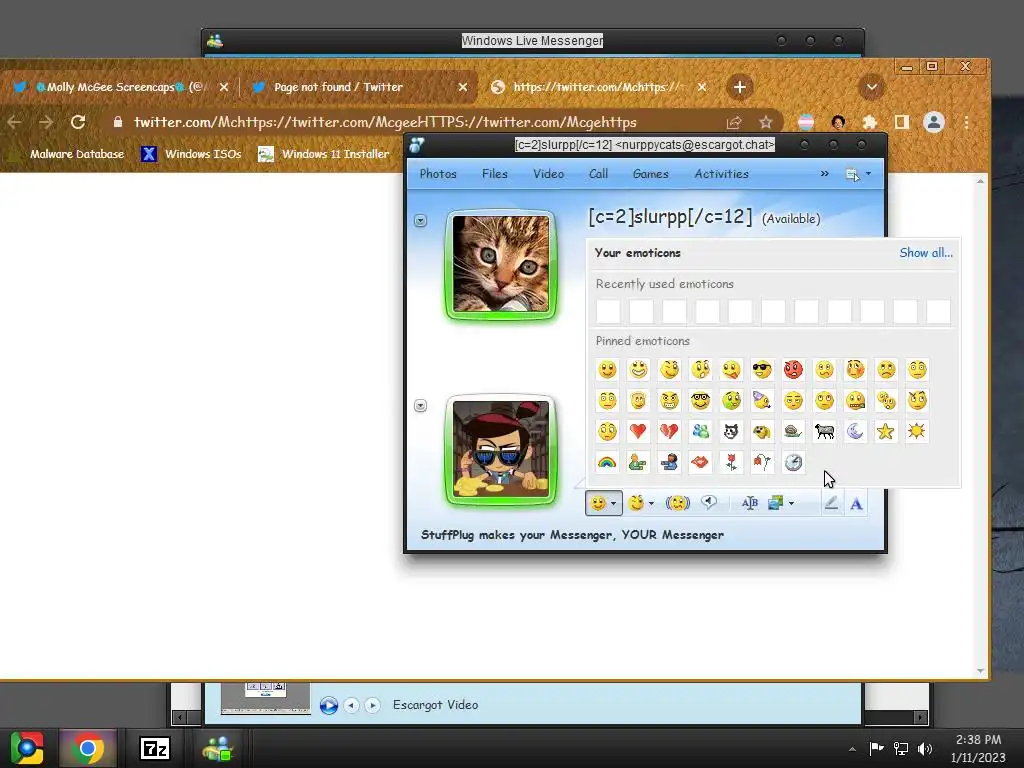Insert the red lips kiss emoticon
1024x768 pixels.
[700, 462]
